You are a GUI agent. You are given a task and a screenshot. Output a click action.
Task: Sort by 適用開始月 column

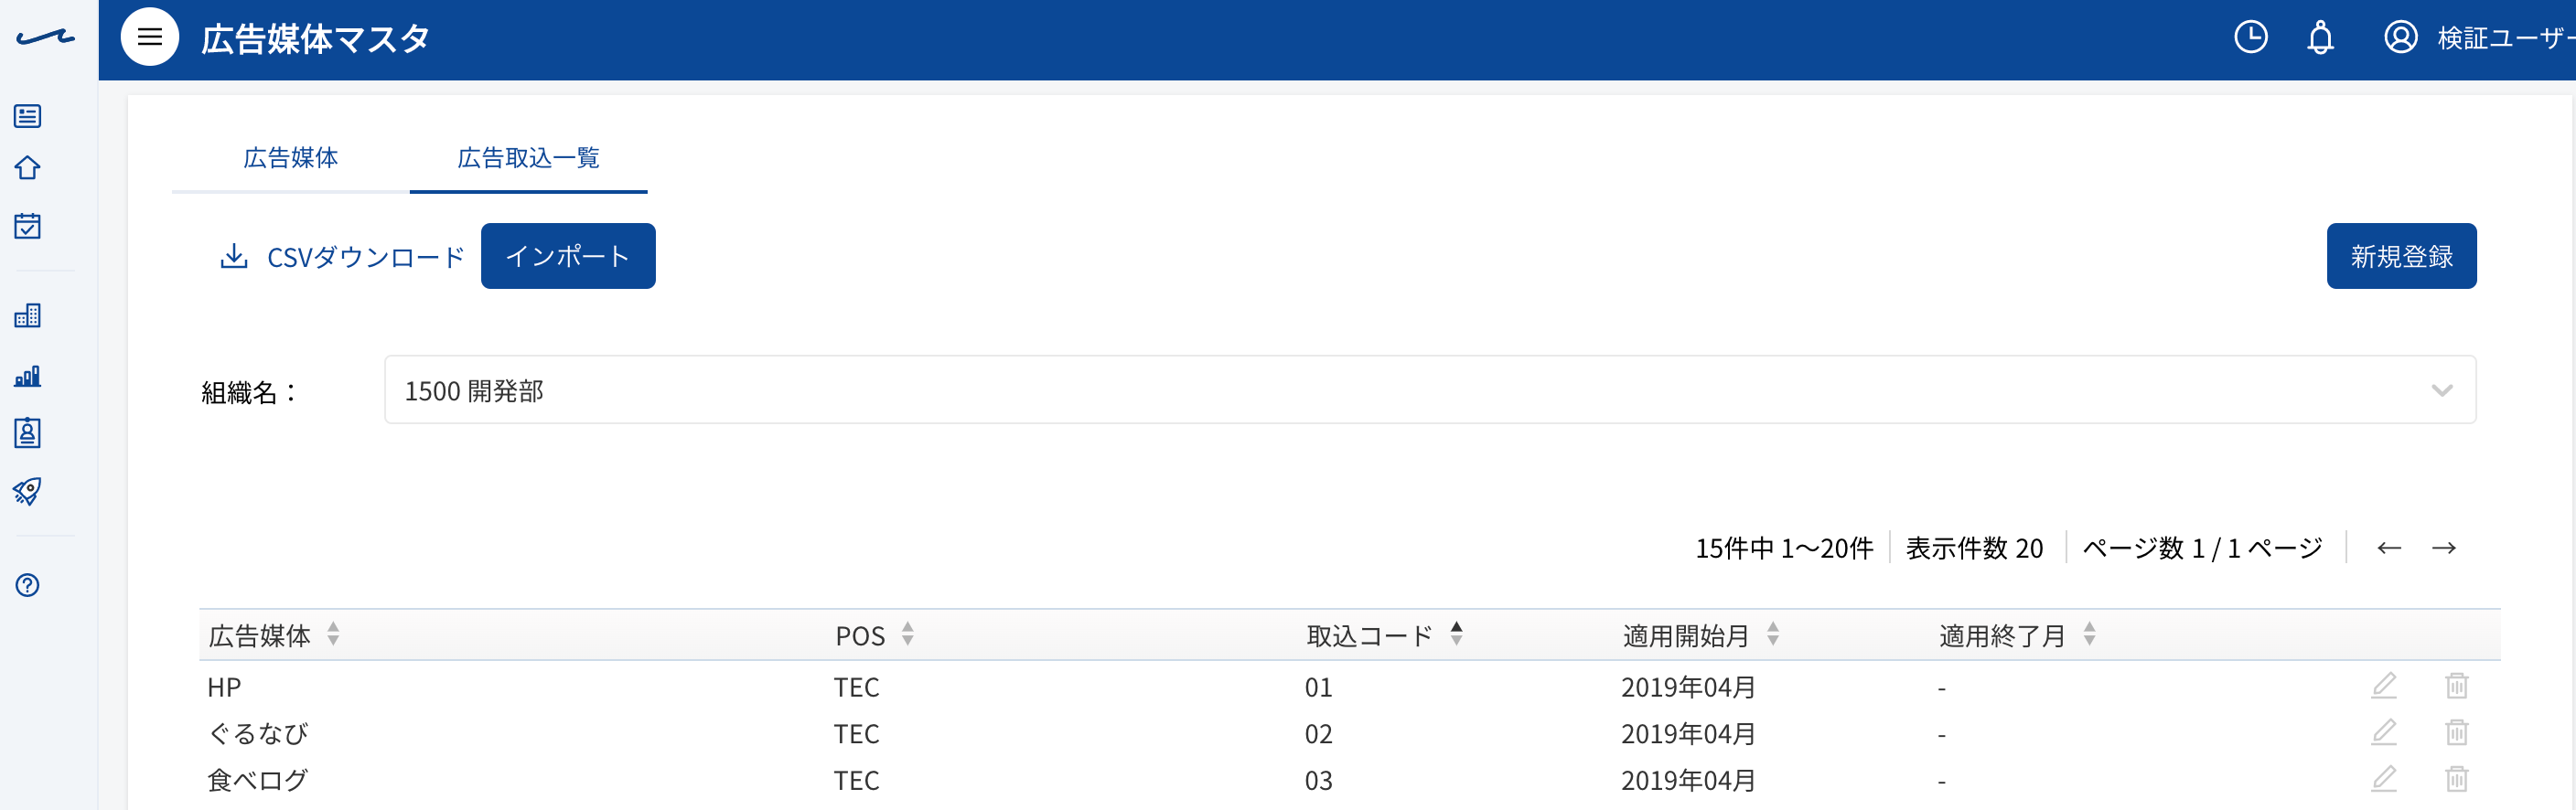pyautogui.click(x=1772, y=634)
